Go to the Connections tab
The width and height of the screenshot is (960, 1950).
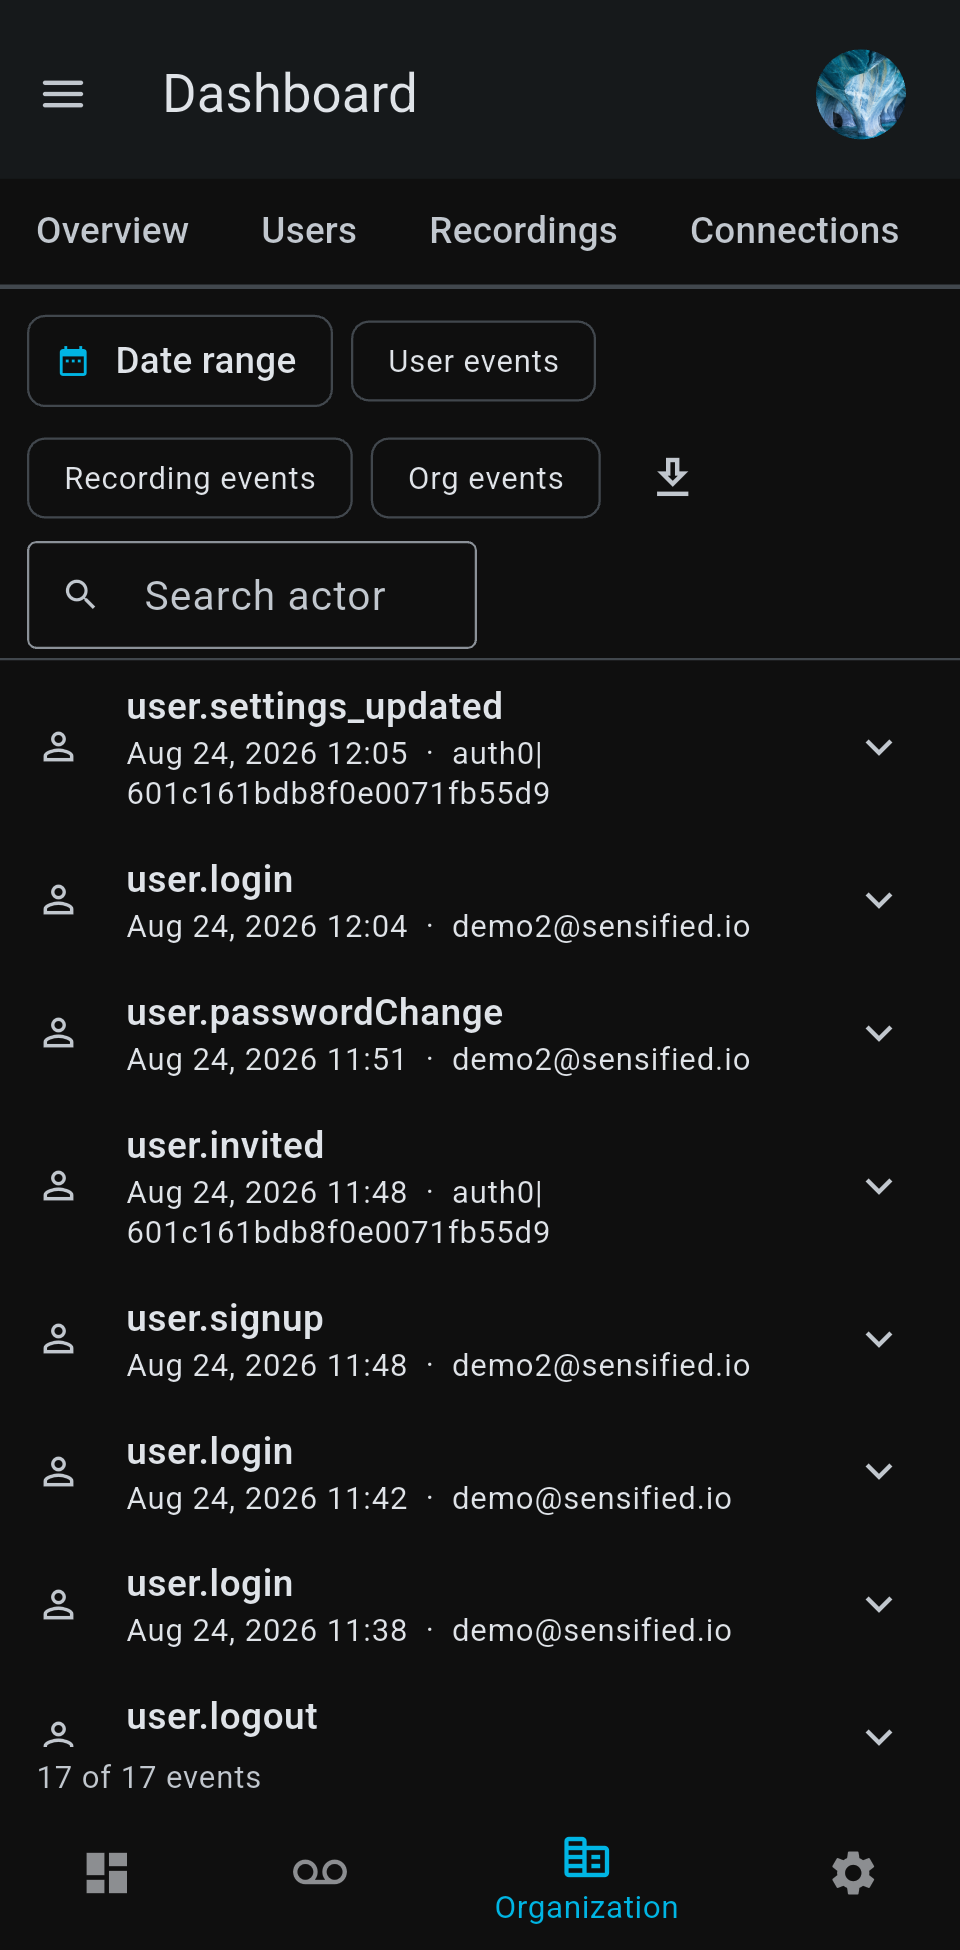click(x=795, y=231)
